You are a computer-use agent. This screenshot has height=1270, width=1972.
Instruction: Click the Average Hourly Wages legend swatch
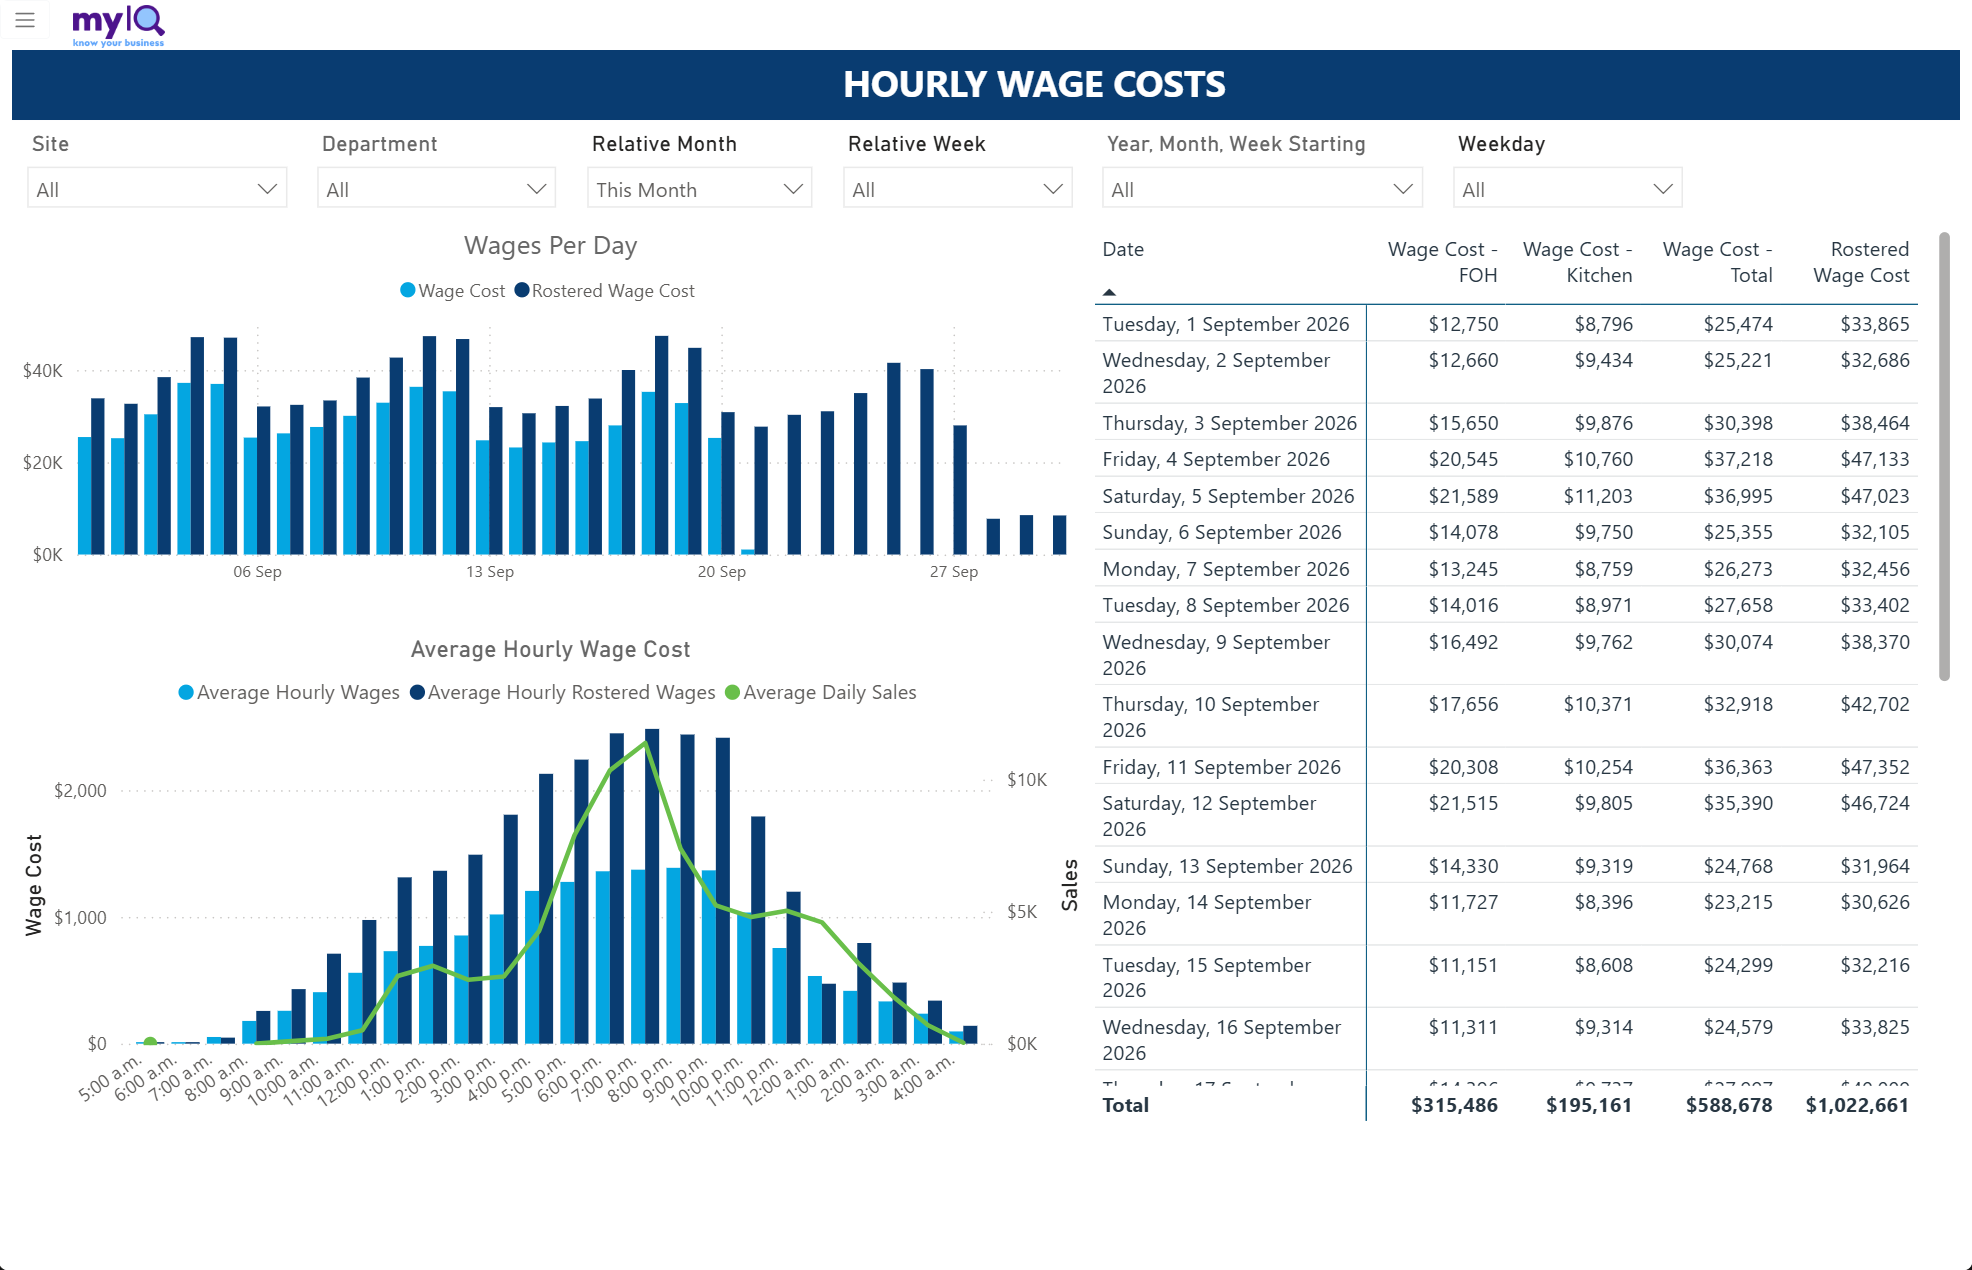coord(186,692)
